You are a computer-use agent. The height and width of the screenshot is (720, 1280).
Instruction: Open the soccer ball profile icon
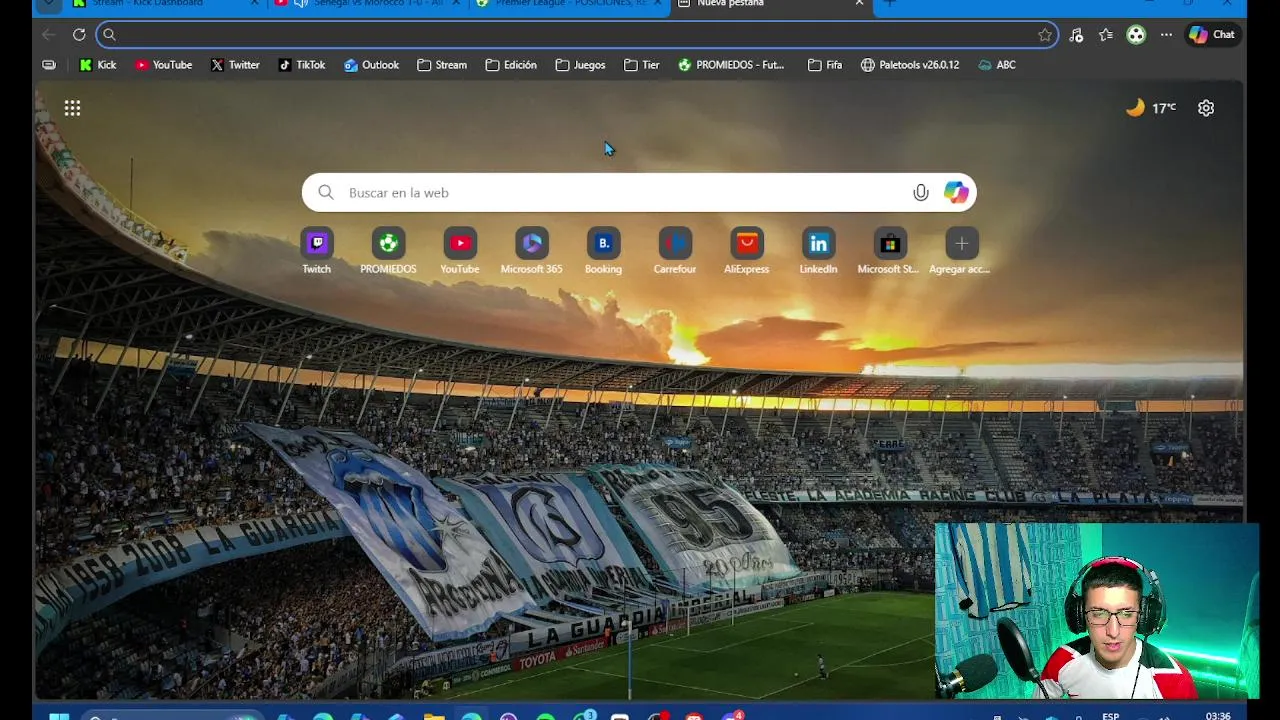[1136, 35]
